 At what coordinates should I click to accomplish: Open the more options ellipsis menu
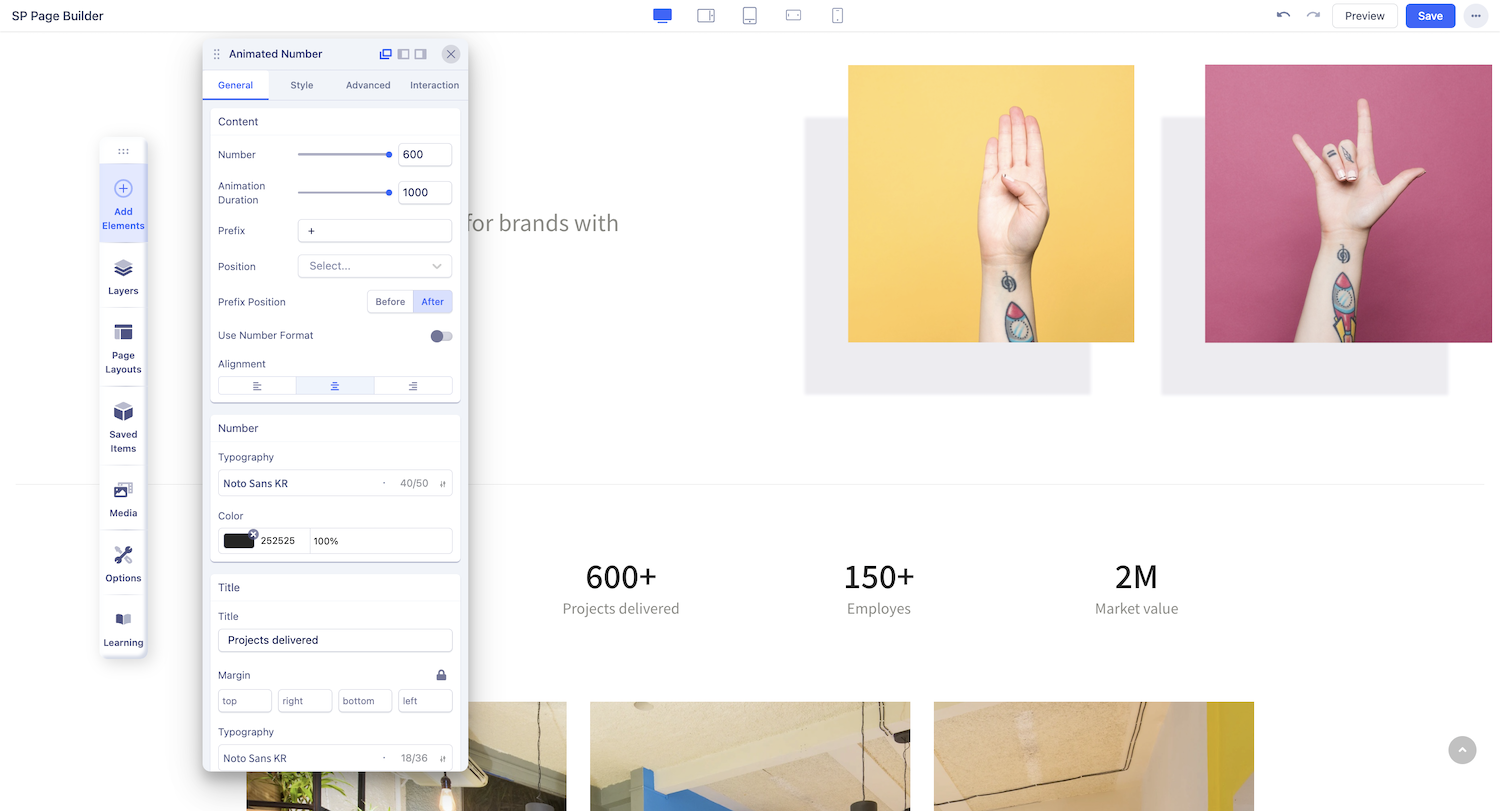tap(1475, 16)
